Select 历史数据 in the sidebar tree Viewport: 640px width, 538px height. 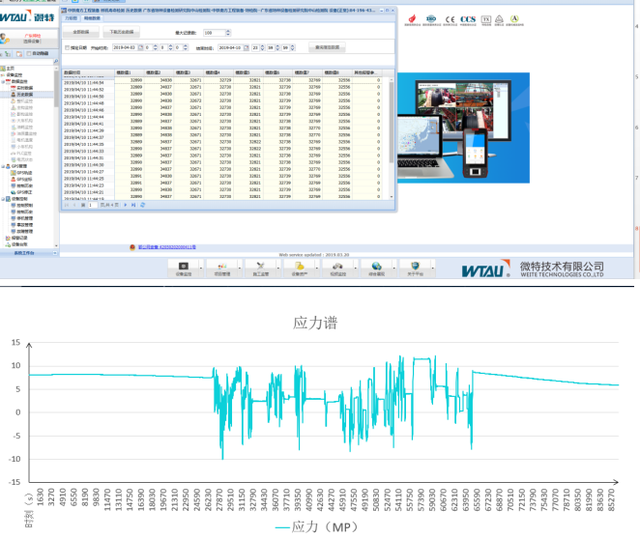point(24,95)
